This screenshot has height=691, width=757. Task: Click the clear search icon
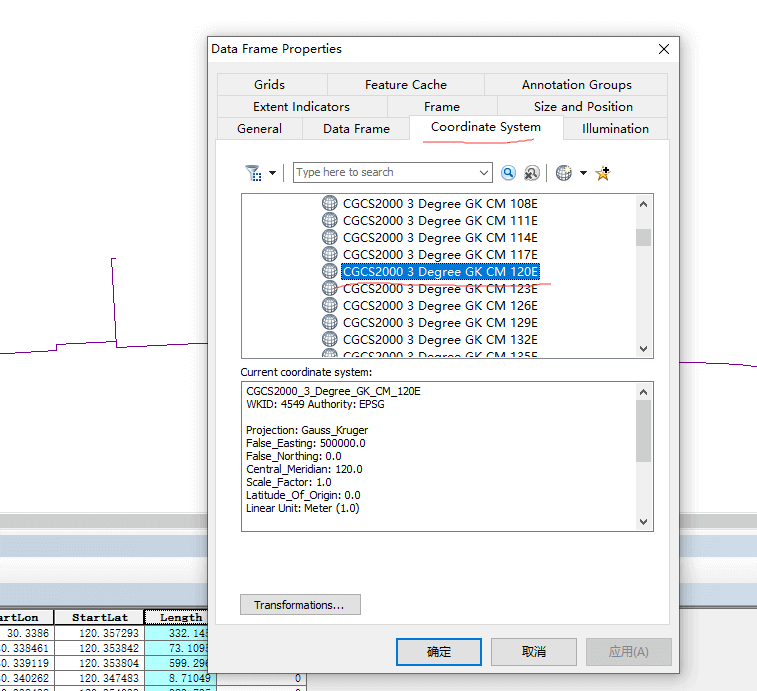(532, 173)
